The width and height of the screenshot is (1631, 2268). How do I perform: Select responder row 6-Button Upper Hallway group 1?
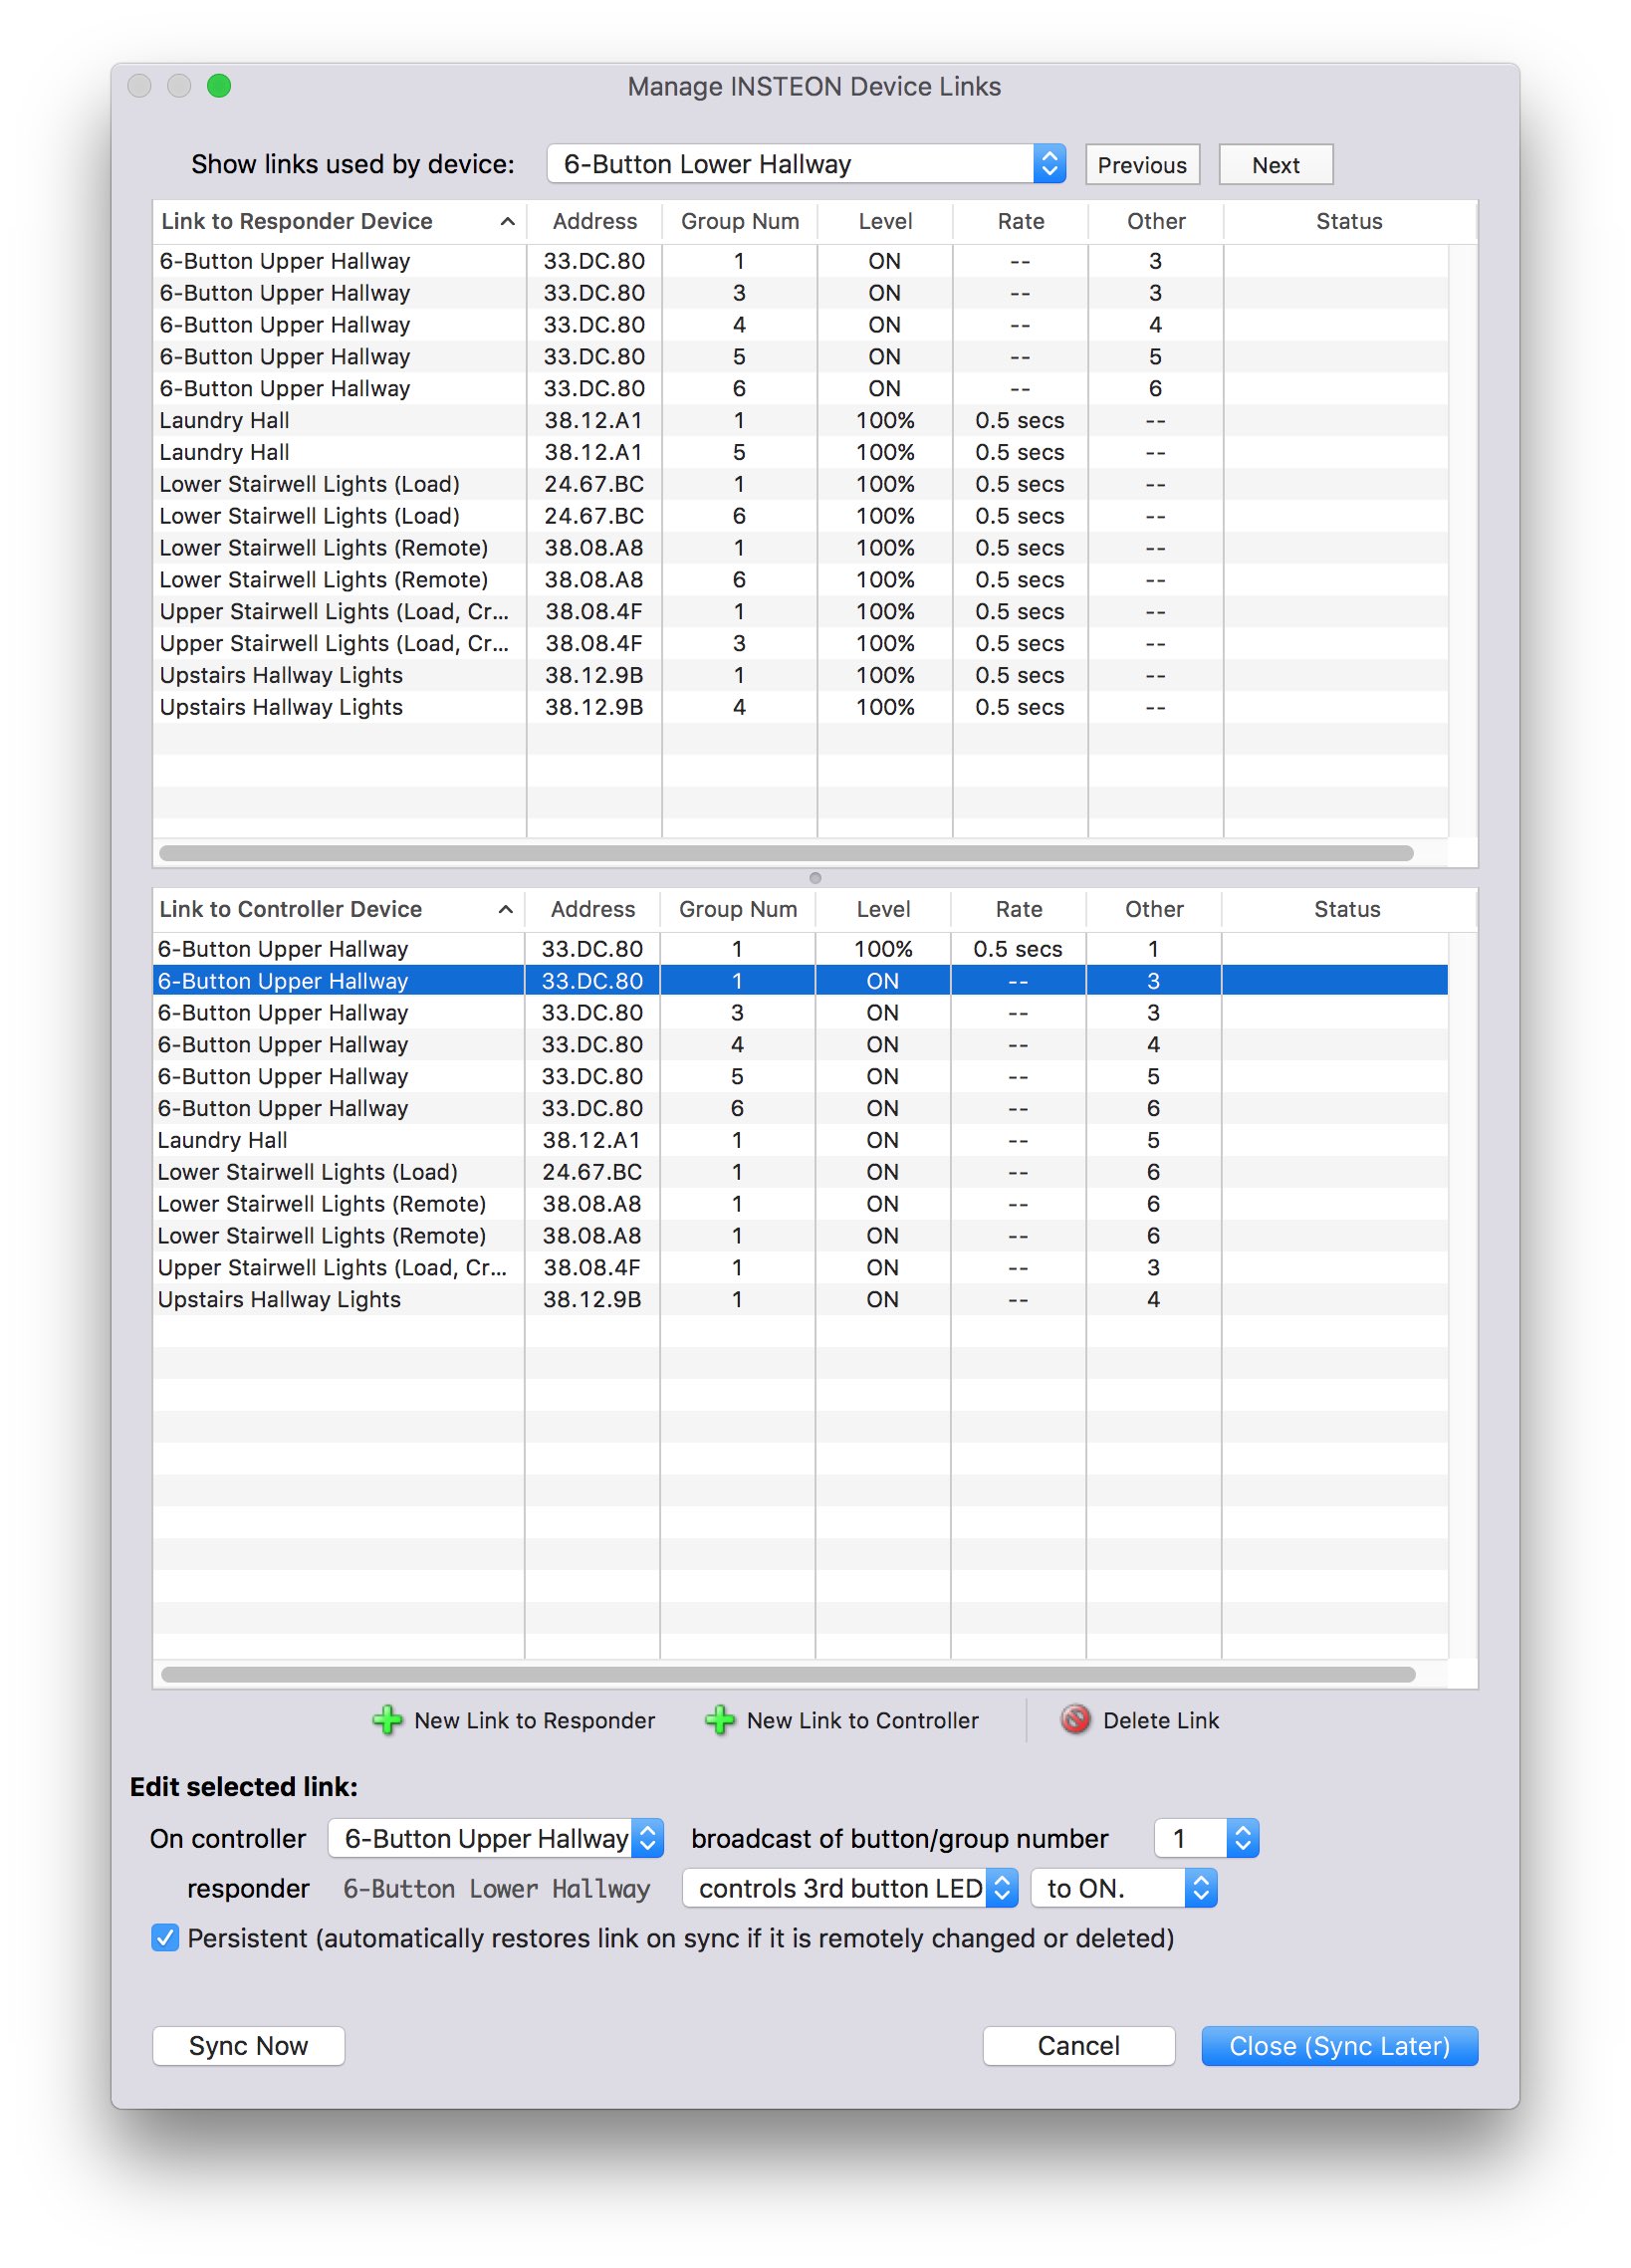click(x=800, y=261)
